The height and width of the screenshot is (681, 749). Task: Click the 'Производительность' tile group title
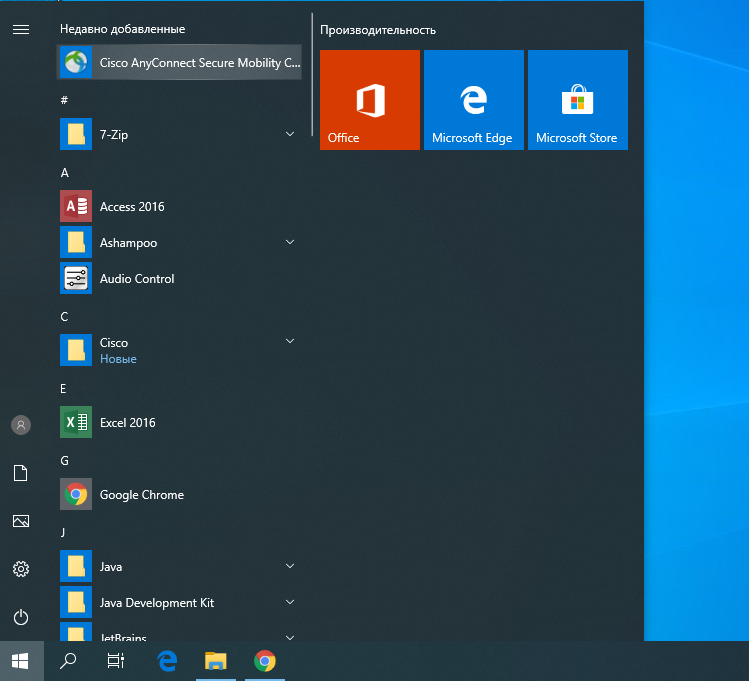point(378,30)
